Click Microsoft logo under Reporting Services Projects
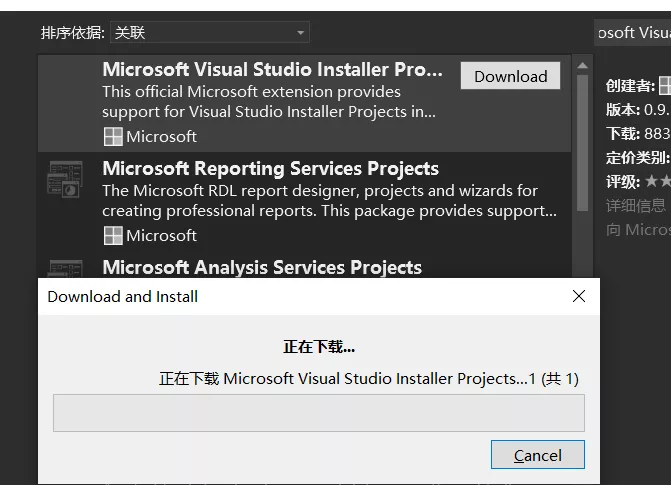This screenshot has width=671, height=485. (x=113, y=235)
